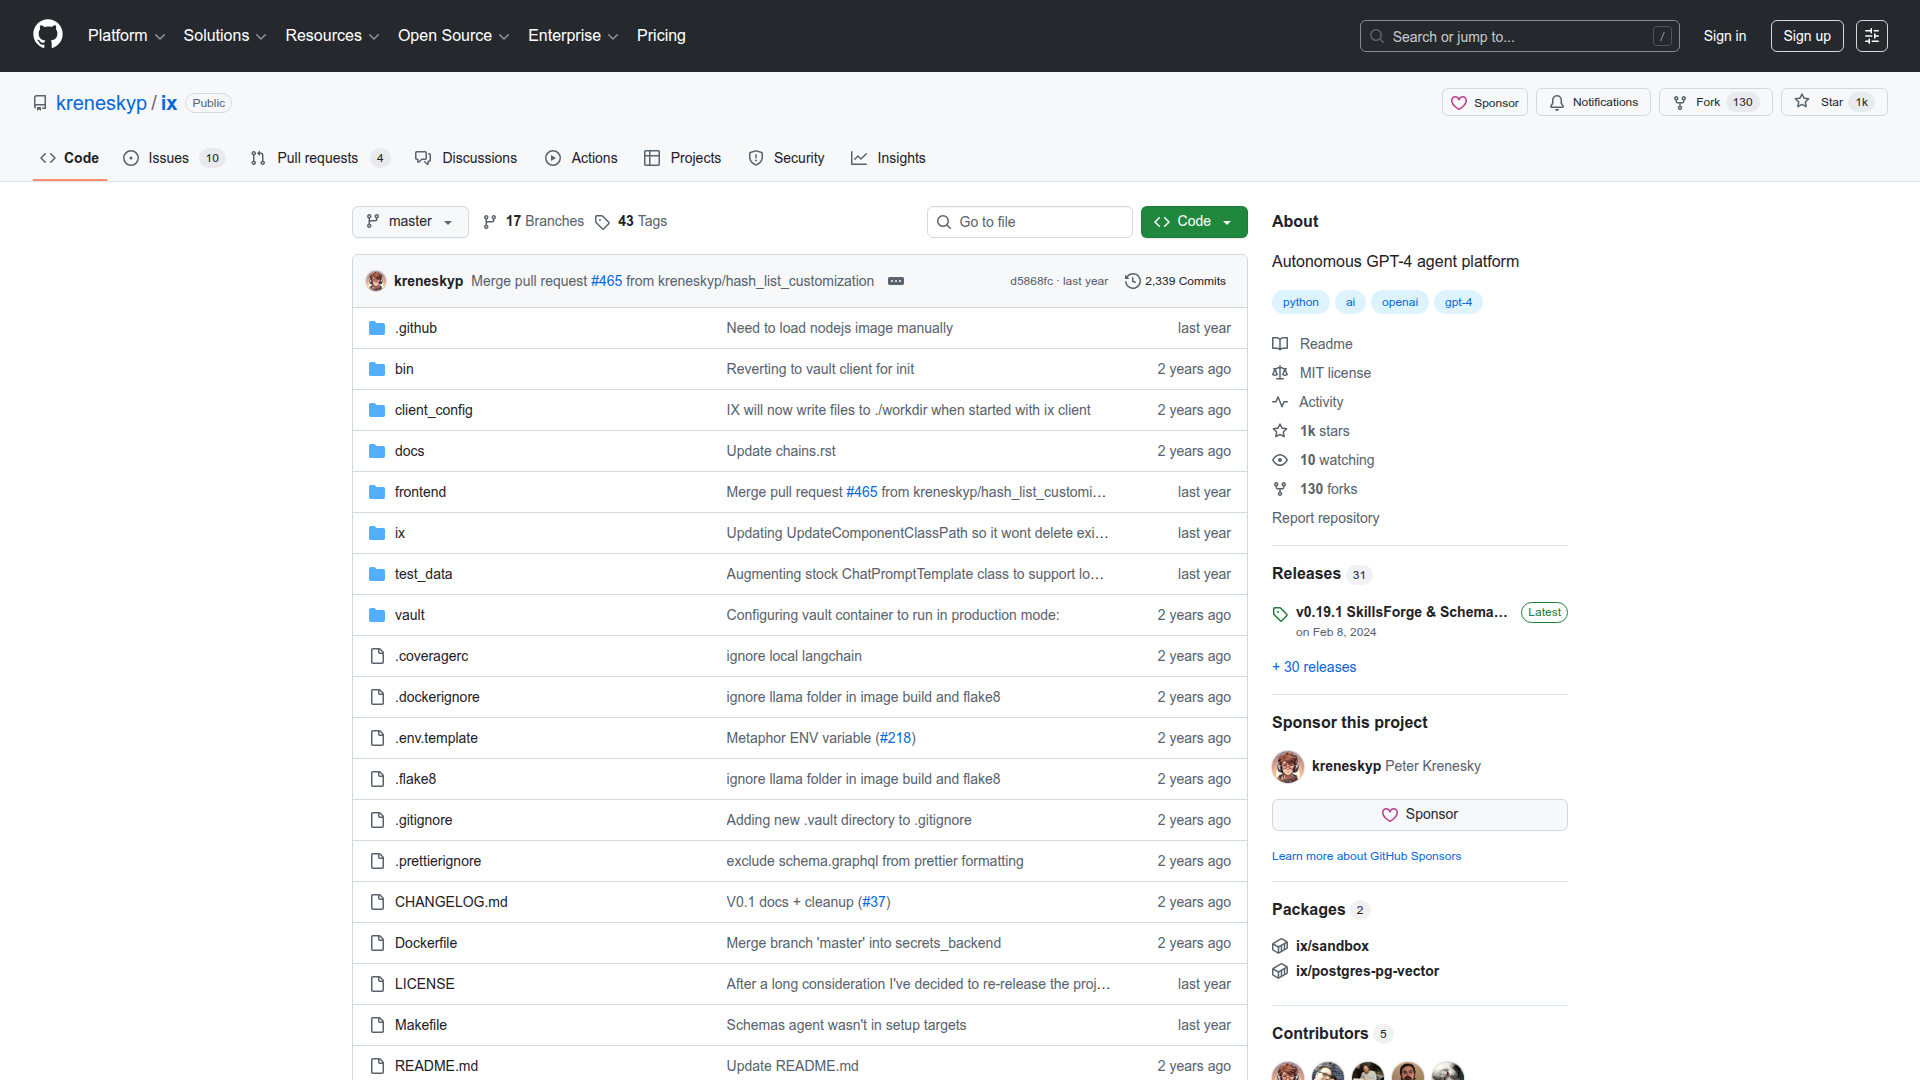1920x1080 pixels.
Task: Open the top-right command palette icon
Action: pos(1871,36)
